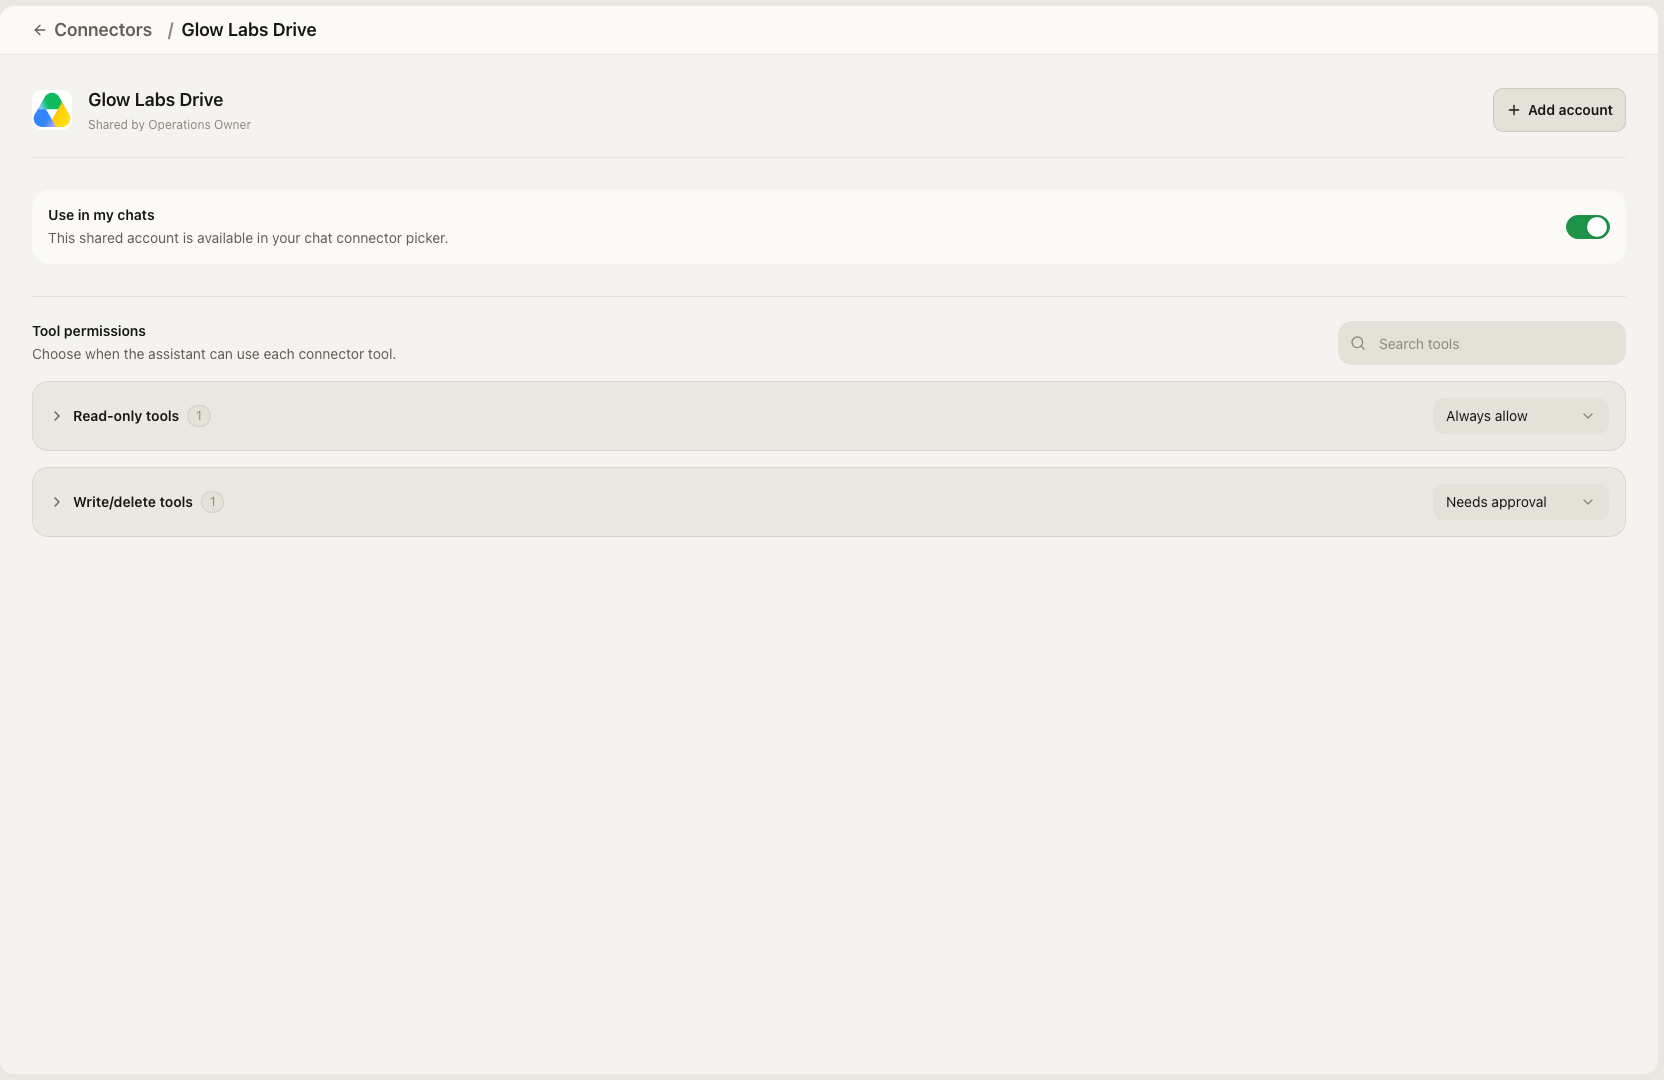Image resolution: width=1664 pixels, height=1080 pixels.
Task: Focus the Search tools input field
Action: coord(1481,343)
